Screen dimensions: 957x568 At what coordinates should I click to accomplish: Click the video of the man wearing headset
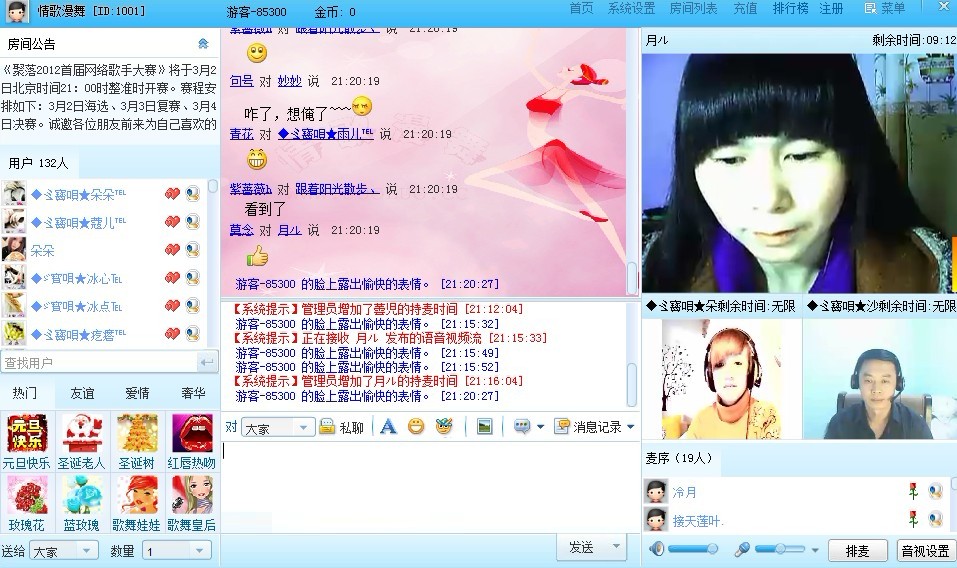(x=879, y=378)
